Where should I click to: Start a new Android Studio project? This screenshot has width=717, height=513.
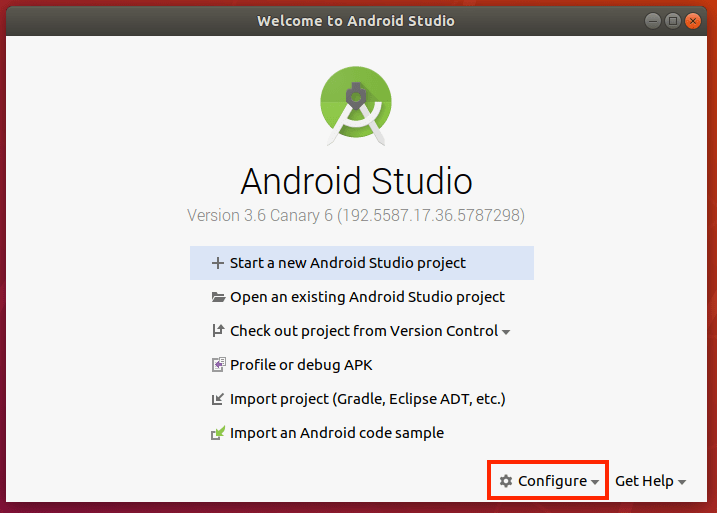(x=362, y=263)
